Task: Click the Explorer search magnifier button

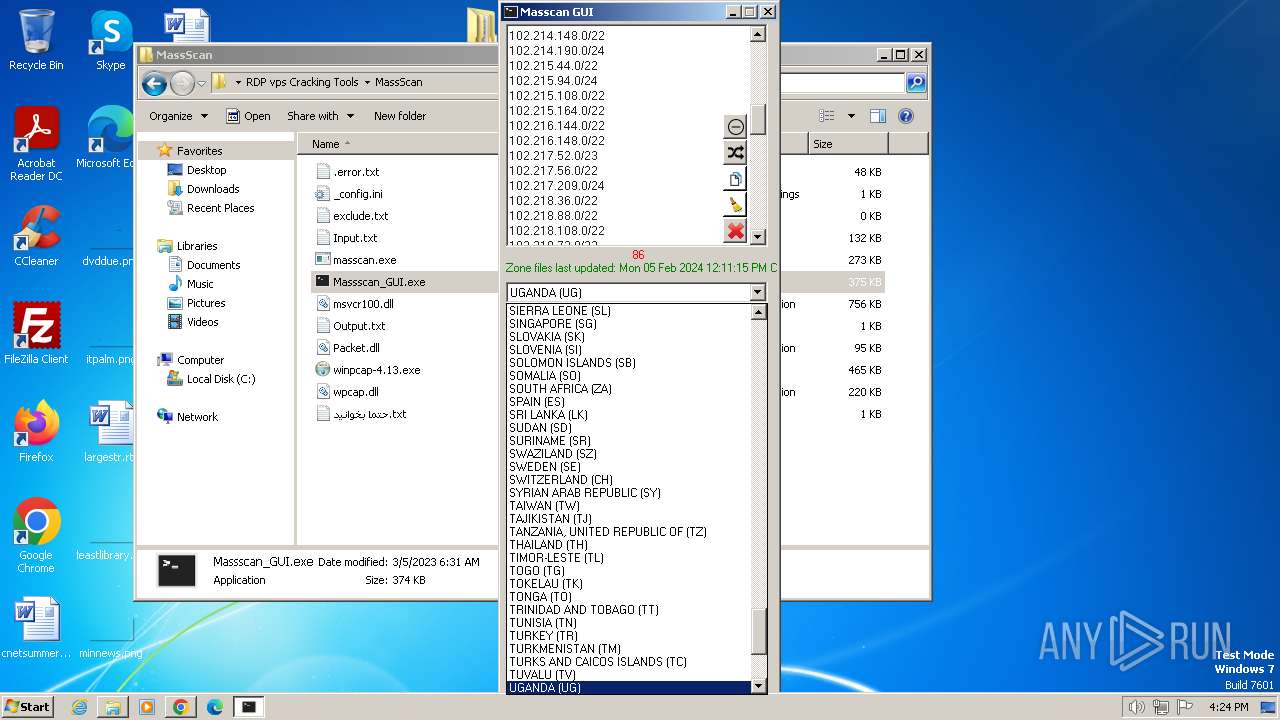Action: (x=915, y=83)
